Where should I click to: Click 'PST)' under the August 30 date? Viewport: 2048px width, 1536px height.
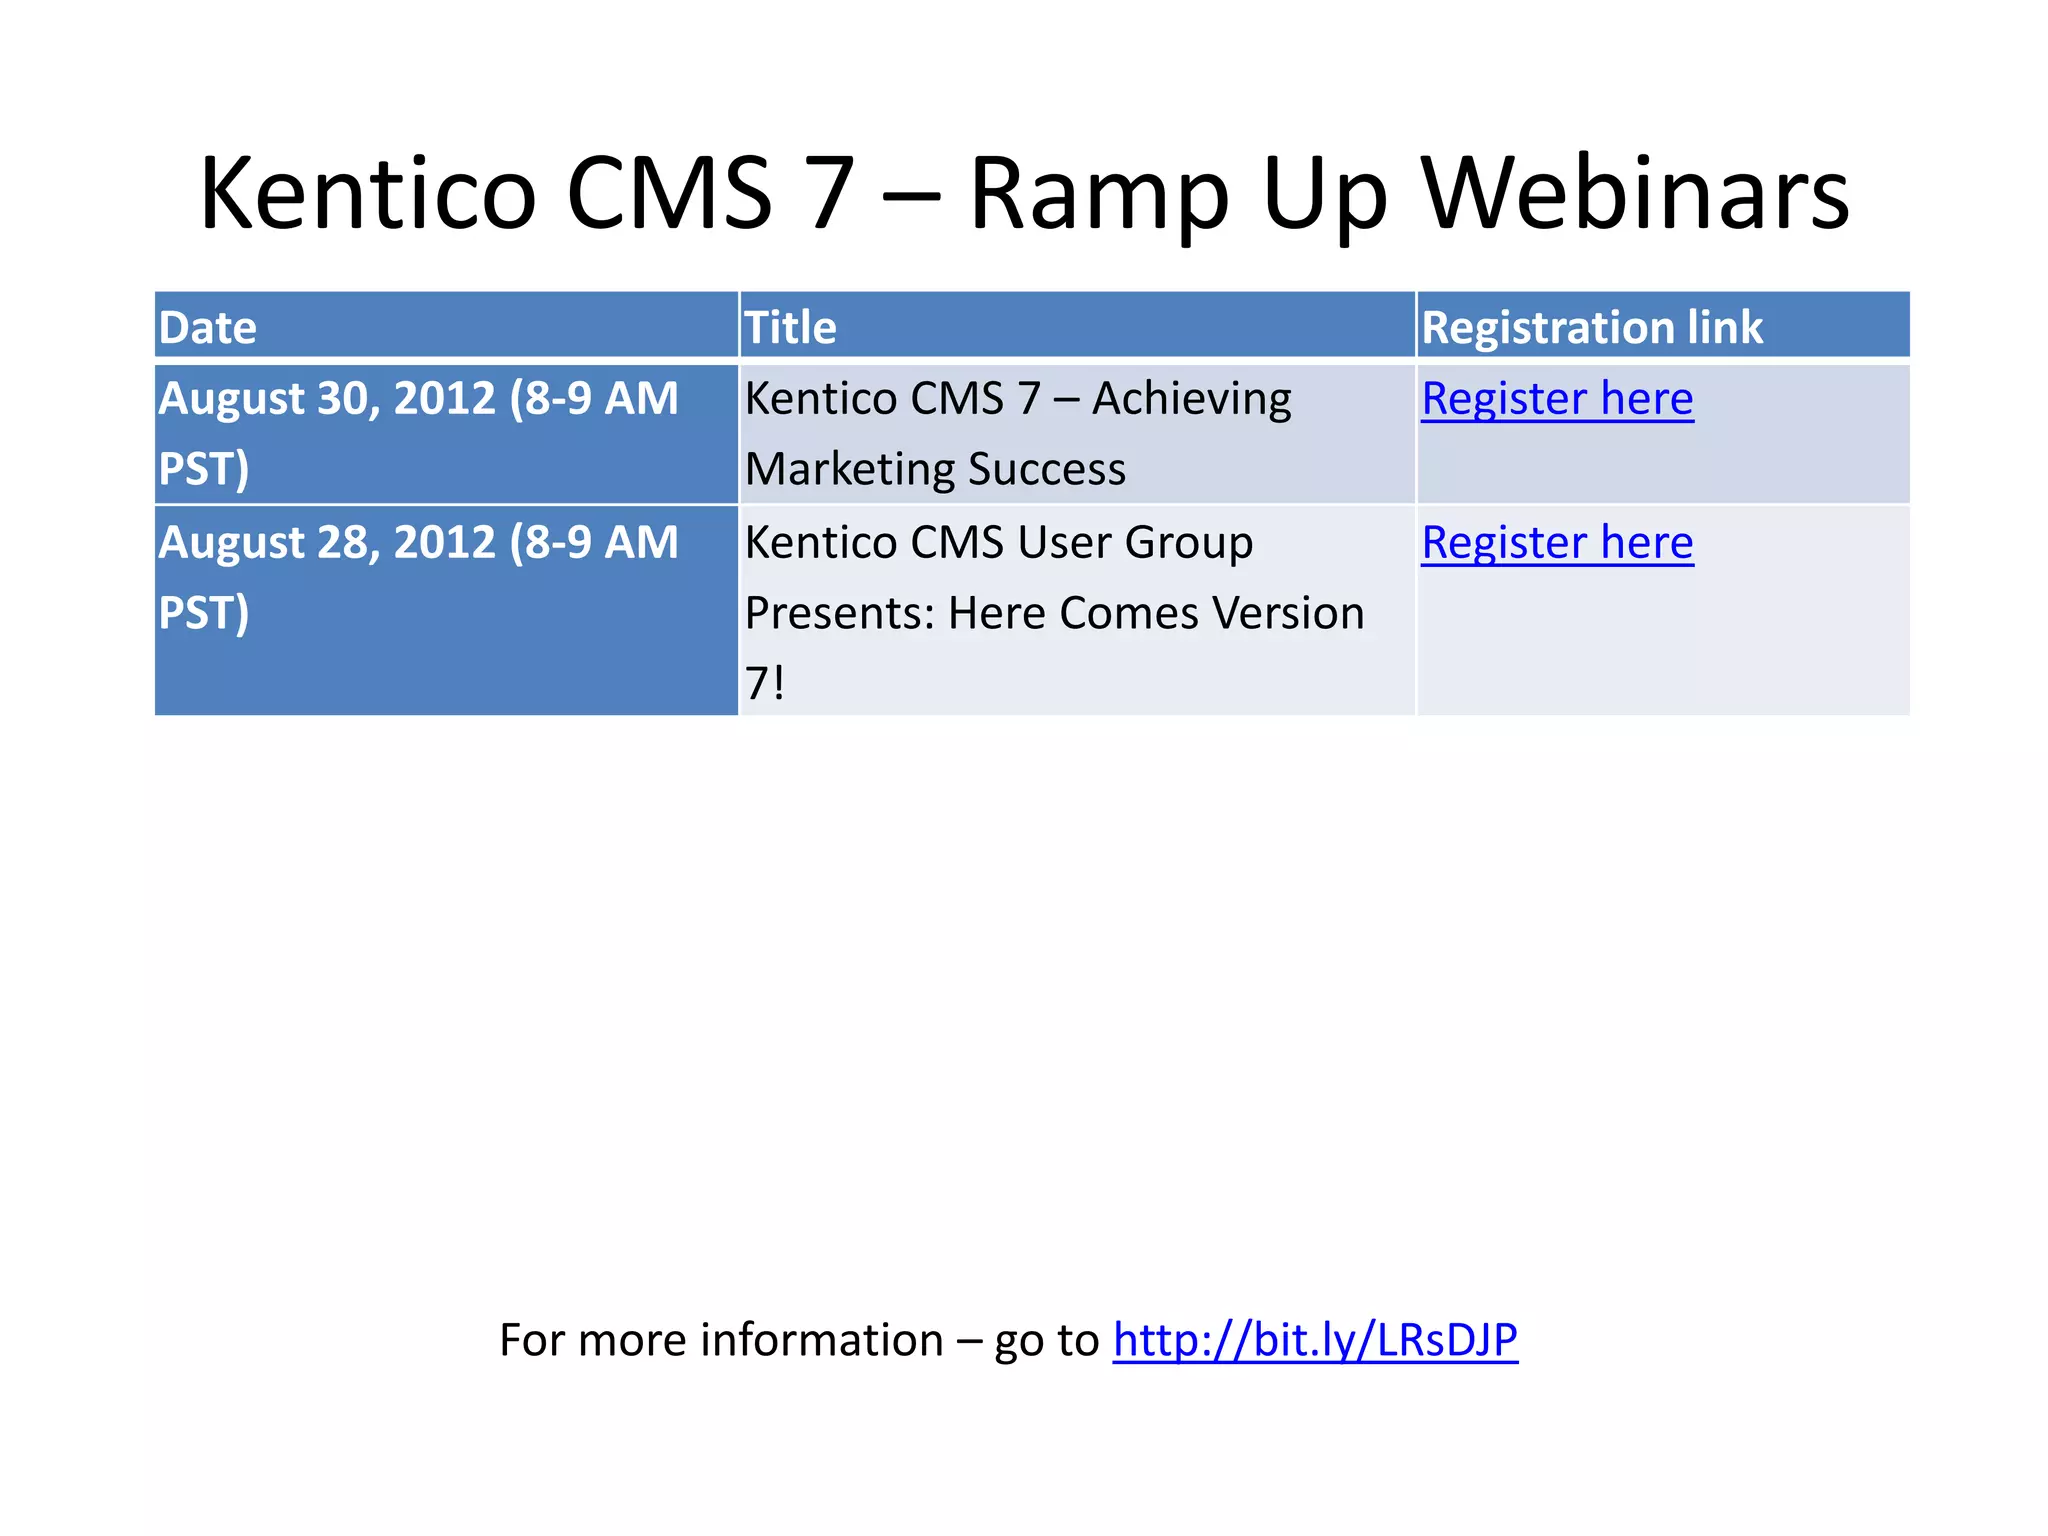203,469
